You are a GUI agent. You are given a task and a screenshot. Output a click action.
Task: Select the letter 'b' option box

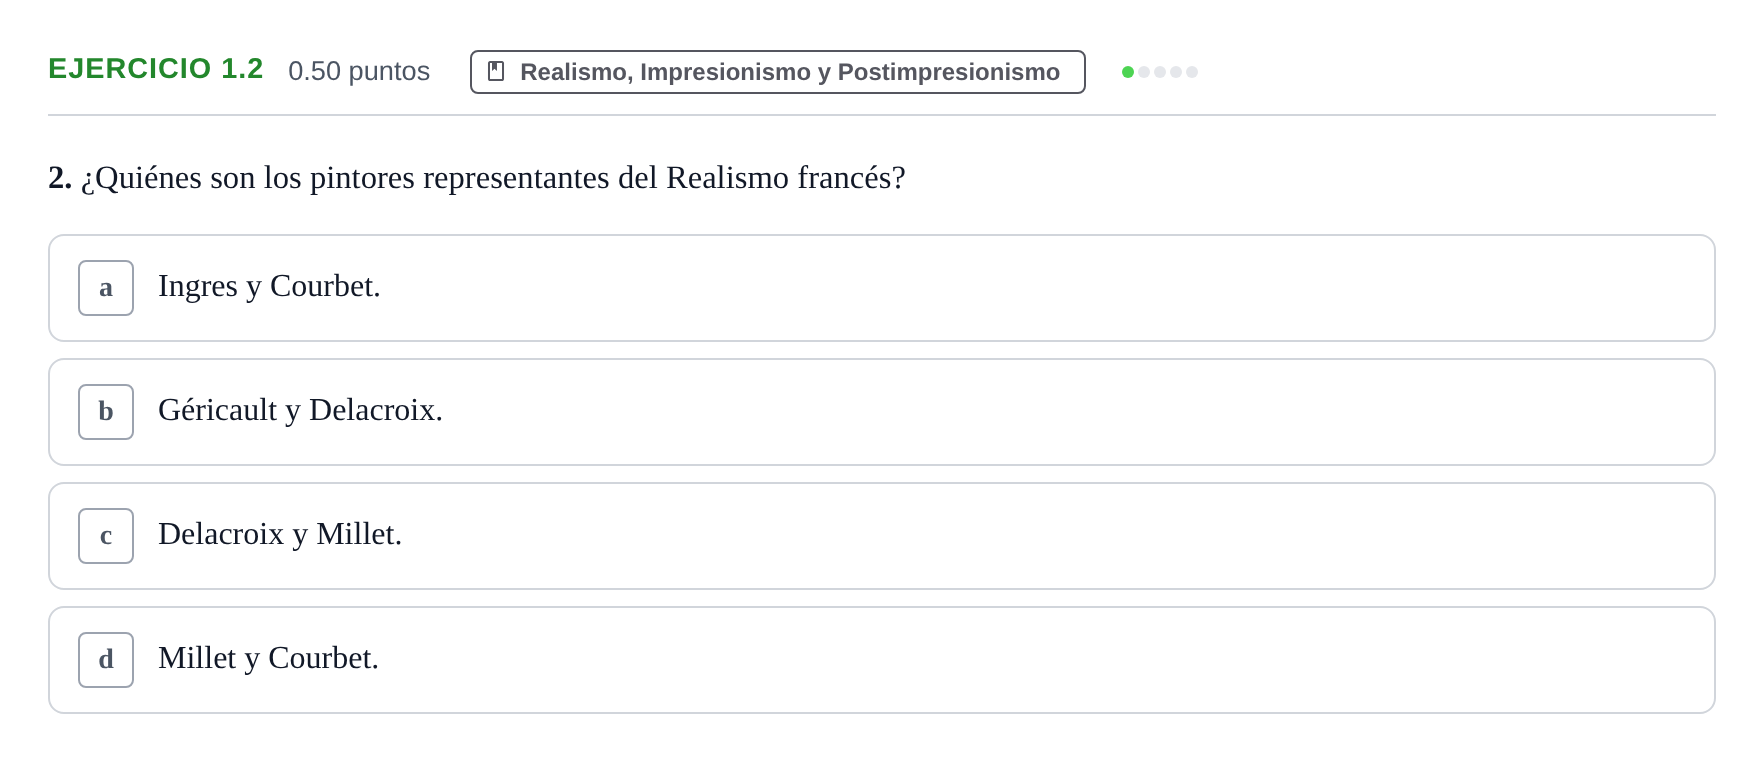pyautogui.click(x=106, y=412)
